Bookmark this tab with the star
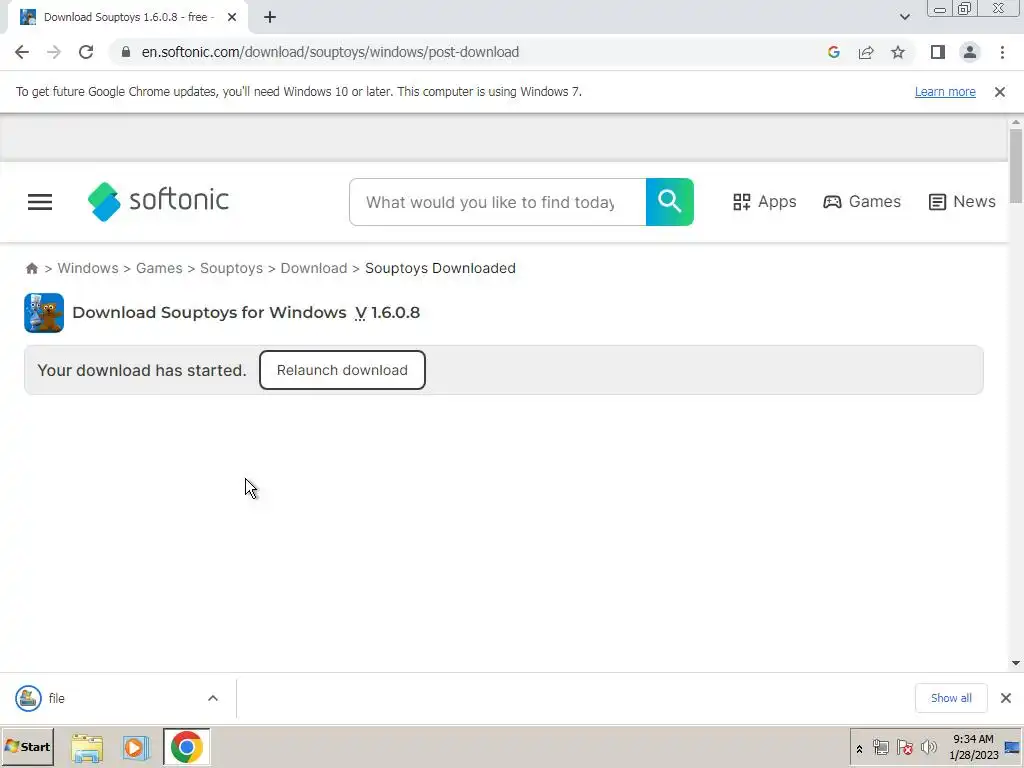1024x768 pixels. pos(898,52)
